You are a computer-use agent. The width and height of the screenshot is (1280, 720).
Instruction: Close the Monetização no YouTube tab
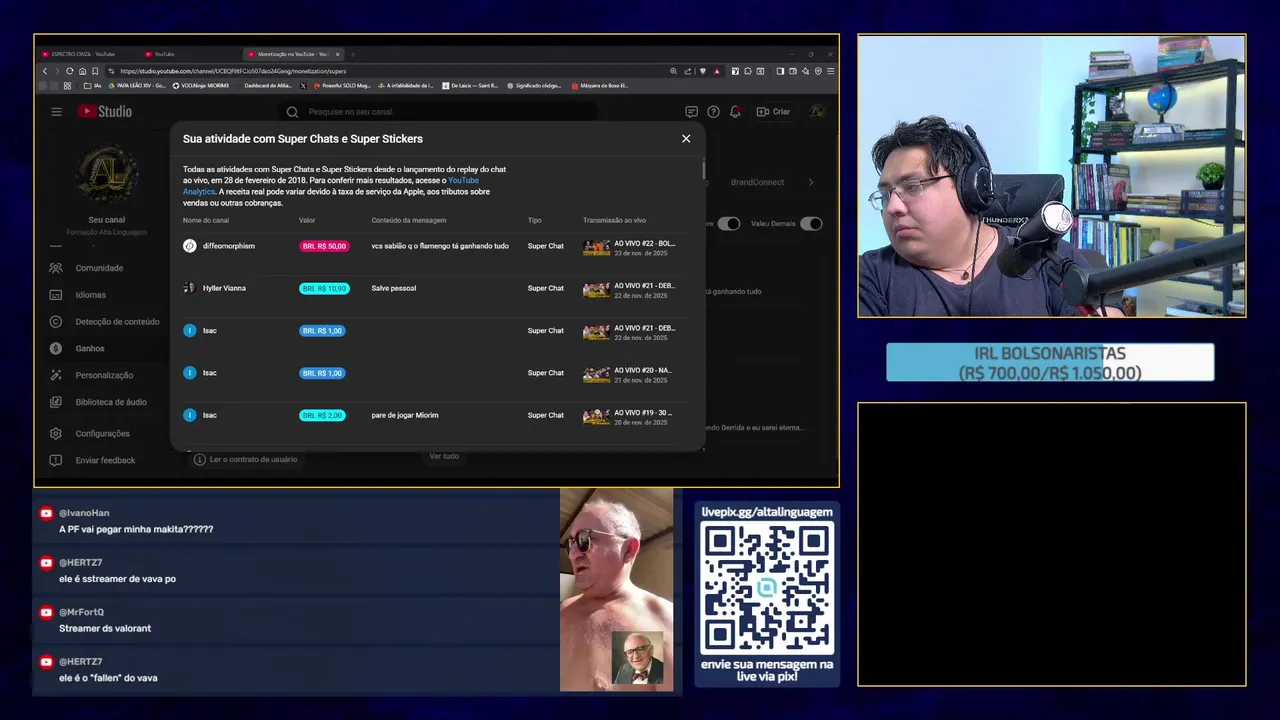click(338, 54)
